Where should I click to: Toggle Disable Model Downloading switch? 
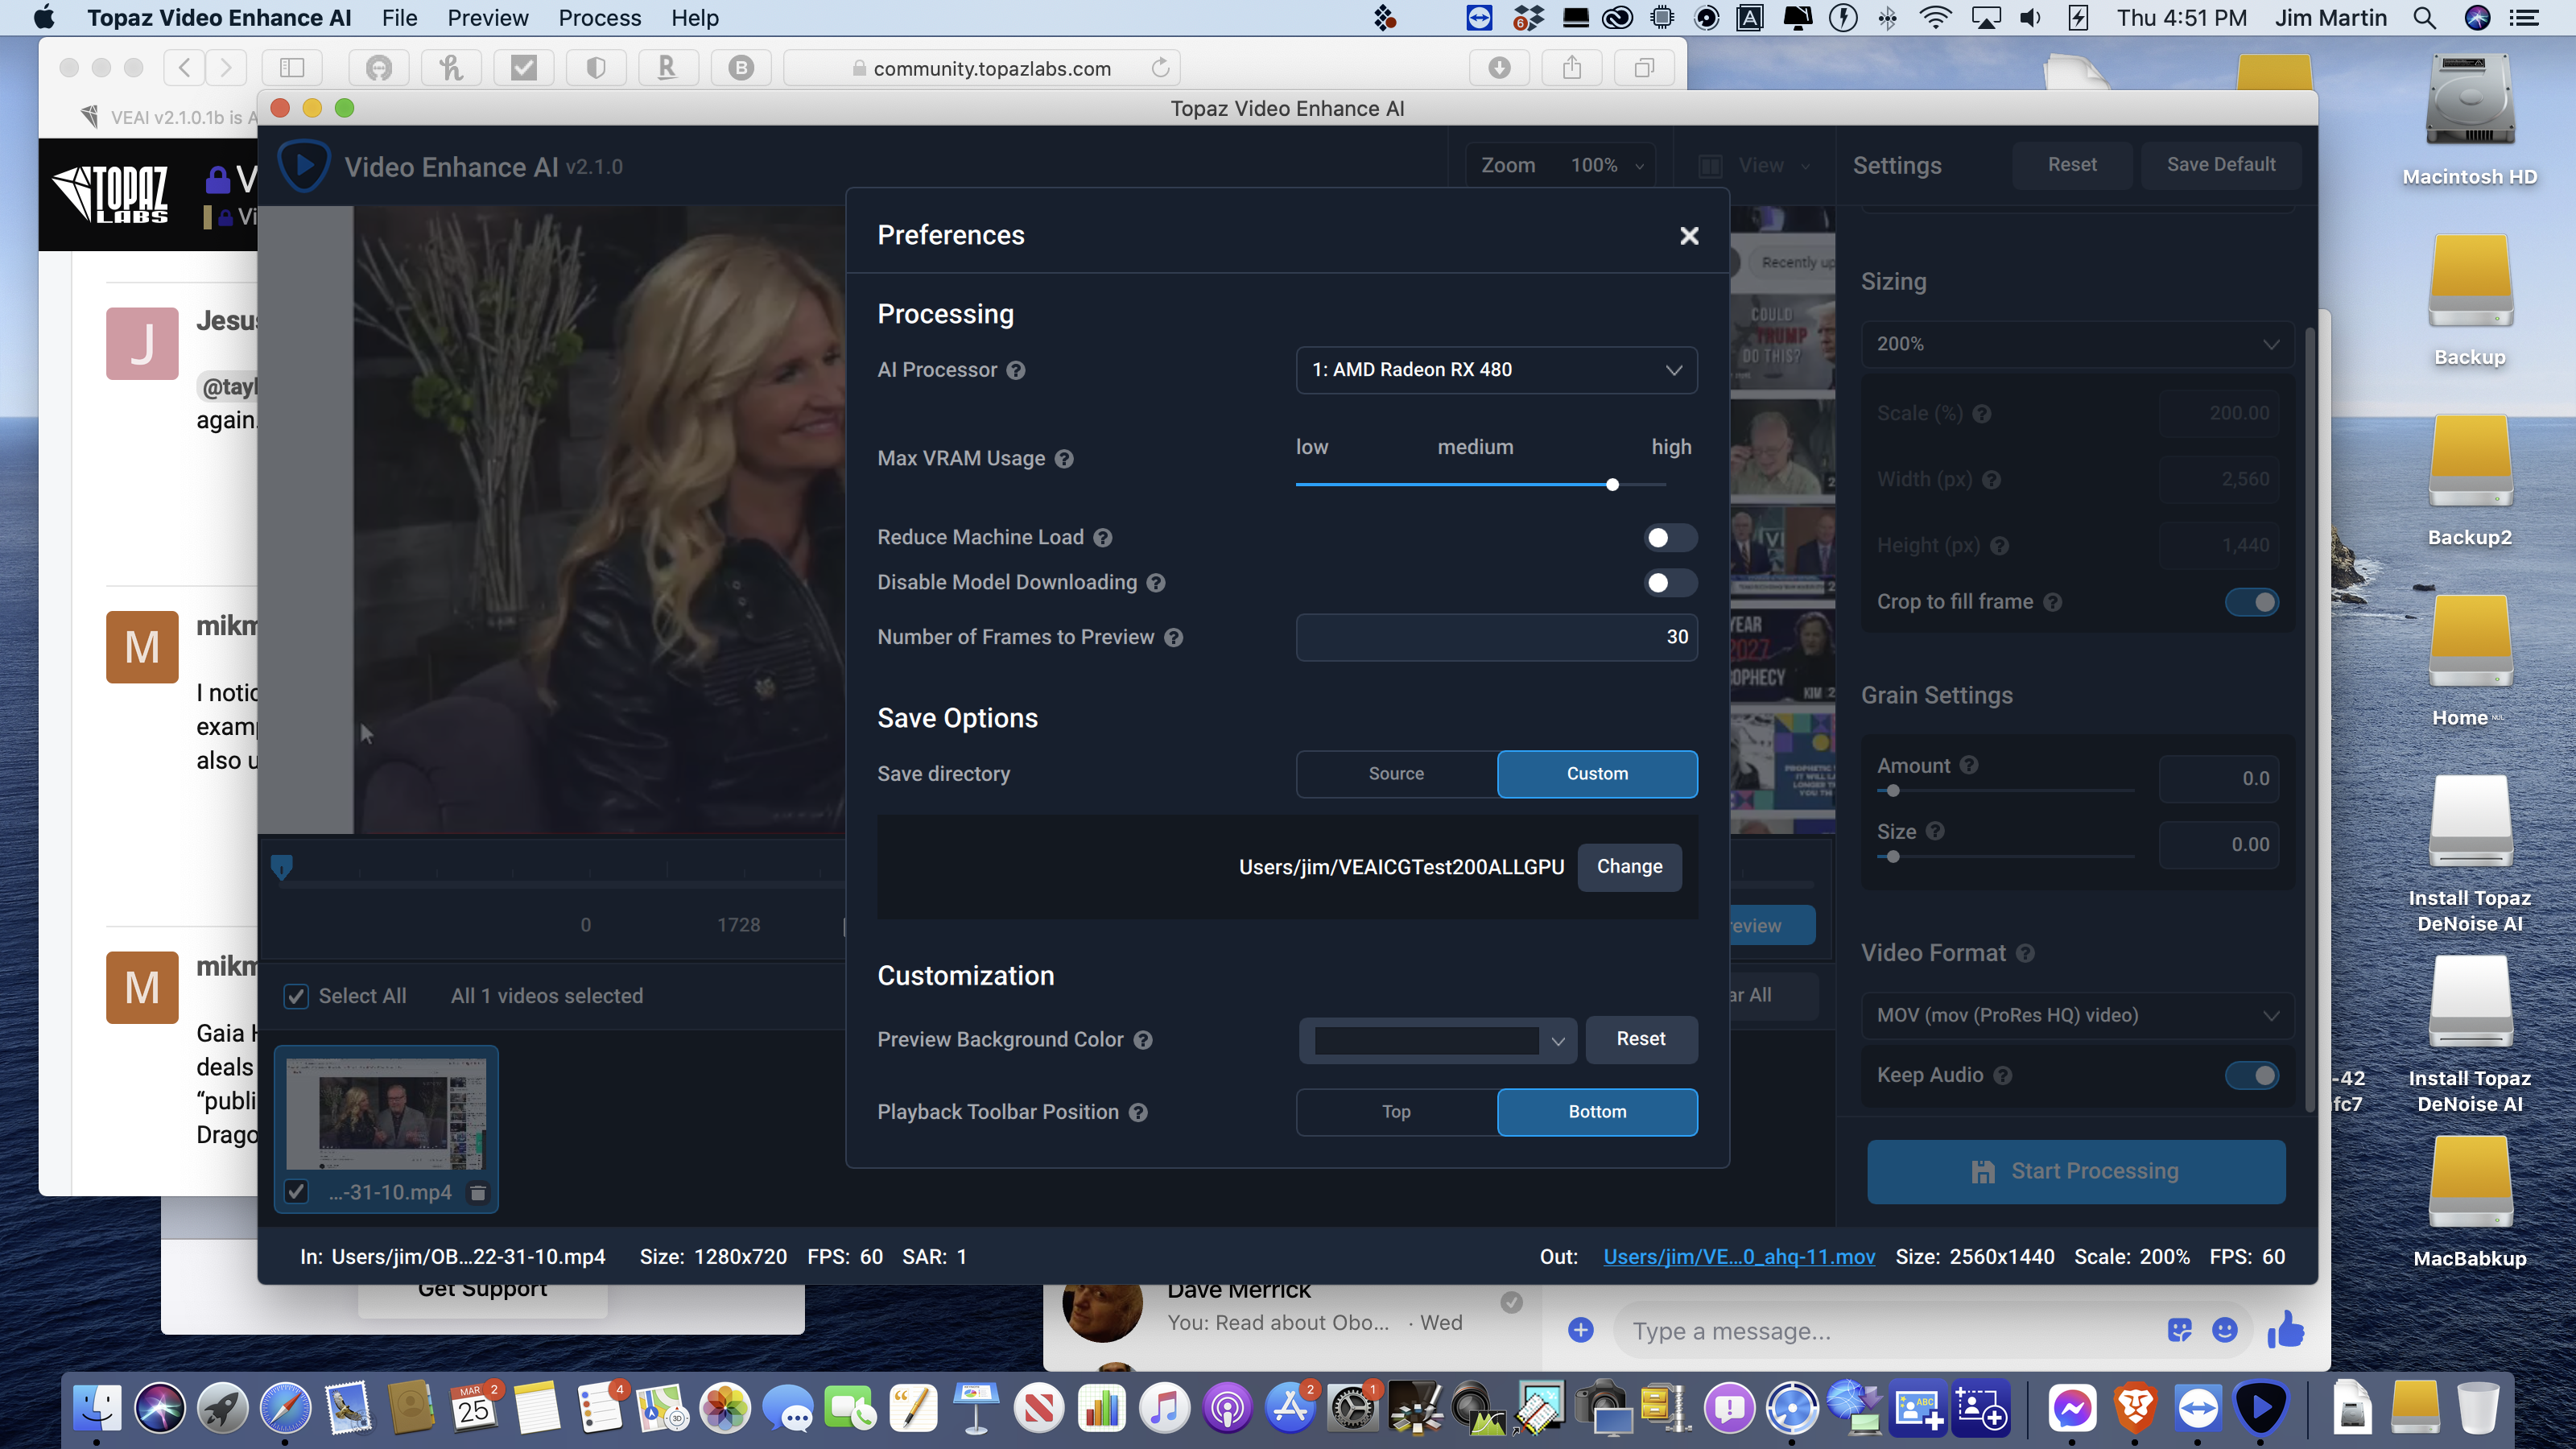[1670, 583]
